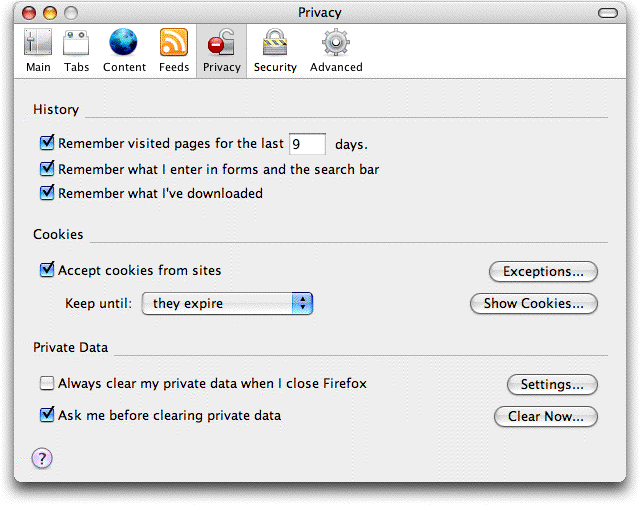Open the Security padlock icon
This screenshot has height=505, width=640.
tap(275, 45)
